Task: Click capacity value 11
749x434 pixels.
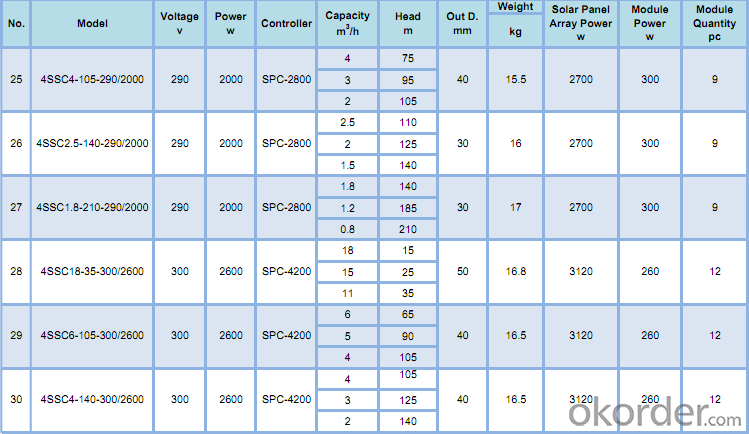Action: tap(347, 293)
